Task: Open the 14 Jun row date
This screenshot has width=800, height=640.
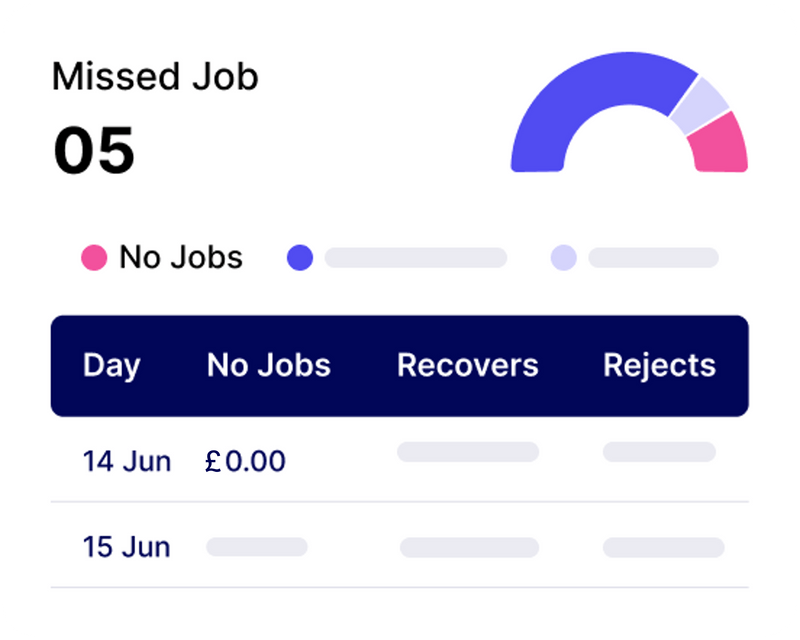Action: pyautogui.click(x=127, y=461)
